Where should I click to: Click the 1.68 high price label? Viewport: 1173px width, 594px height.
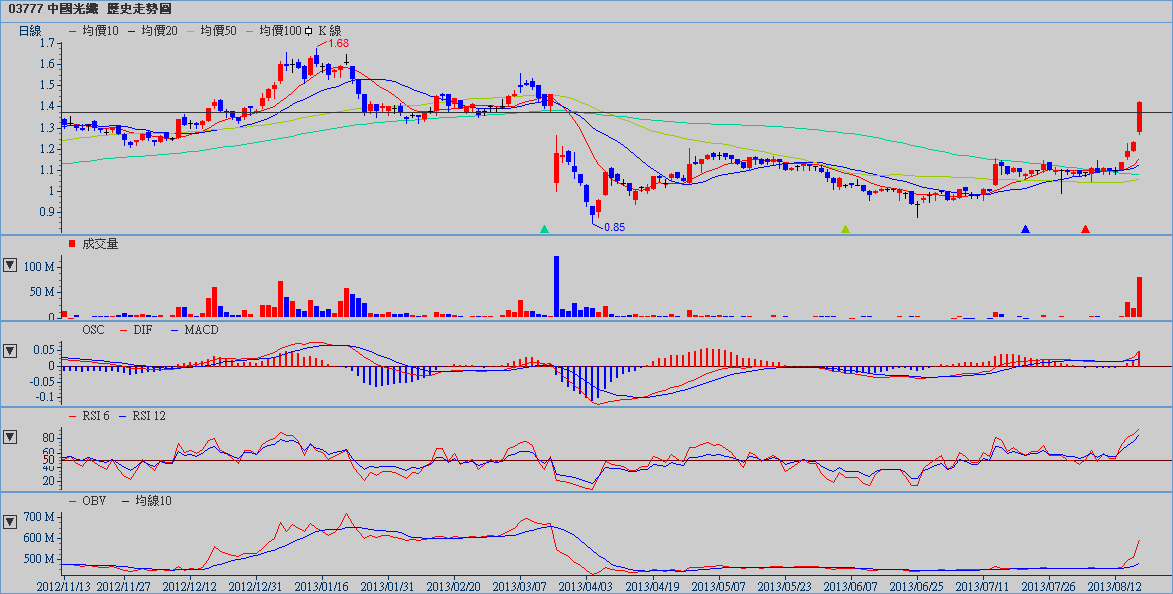(338, 44)
